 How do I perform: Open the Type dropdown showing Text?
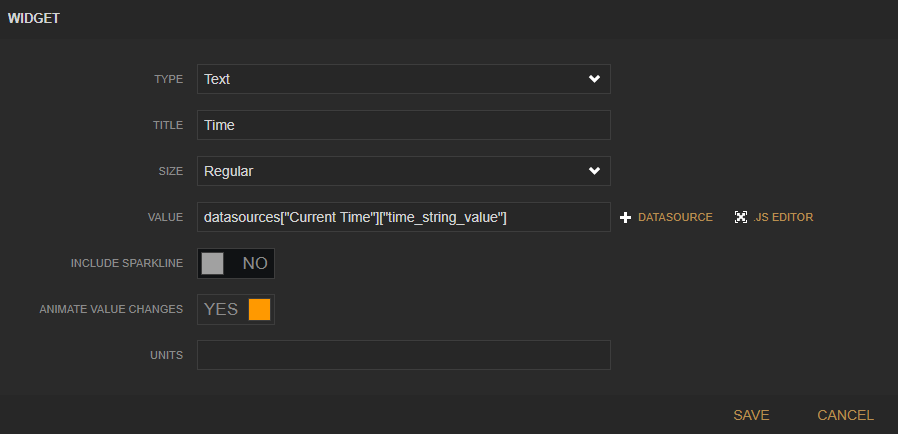click(403, 79)
